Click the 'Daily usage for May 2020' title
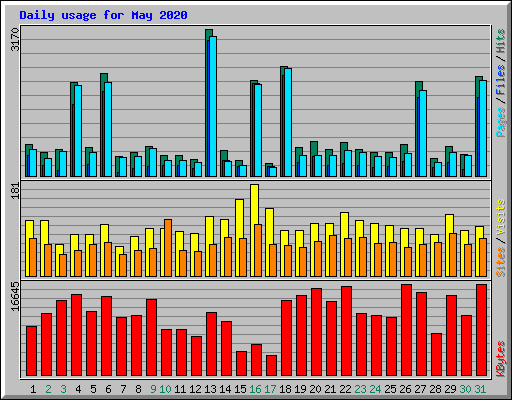512x400 pixels. 103,15
